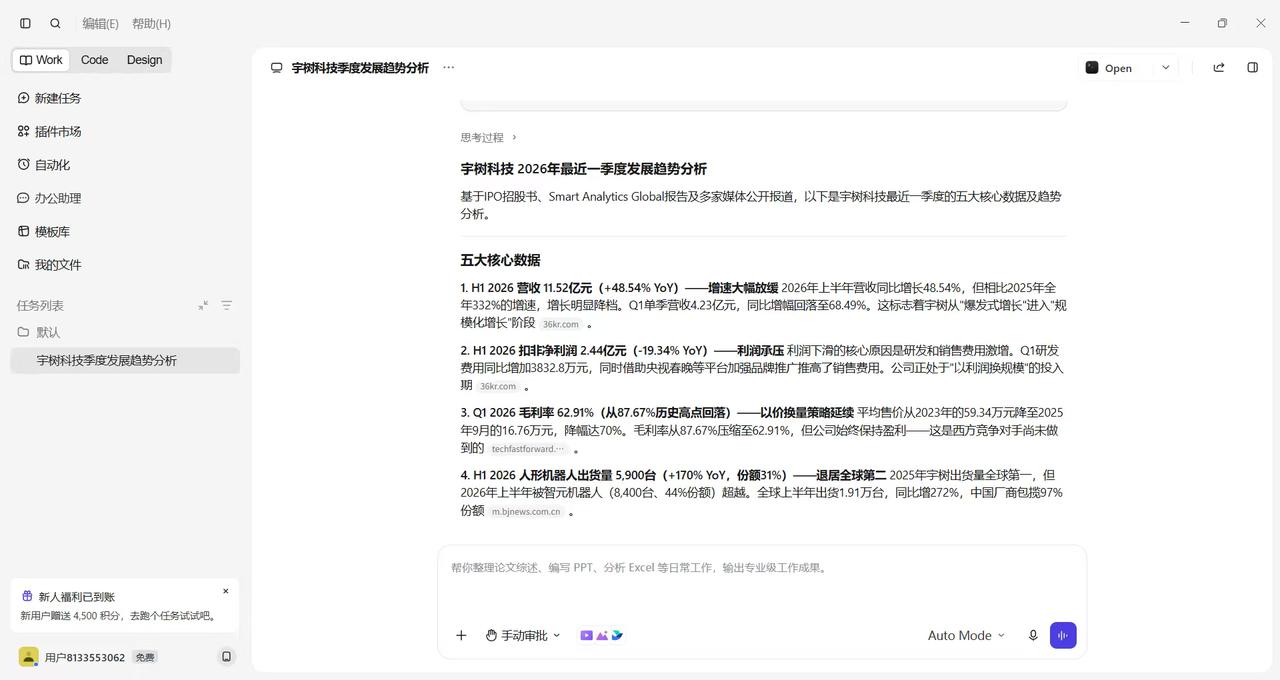
Task: Switch to the Work tab
Action: coord(41,60)
